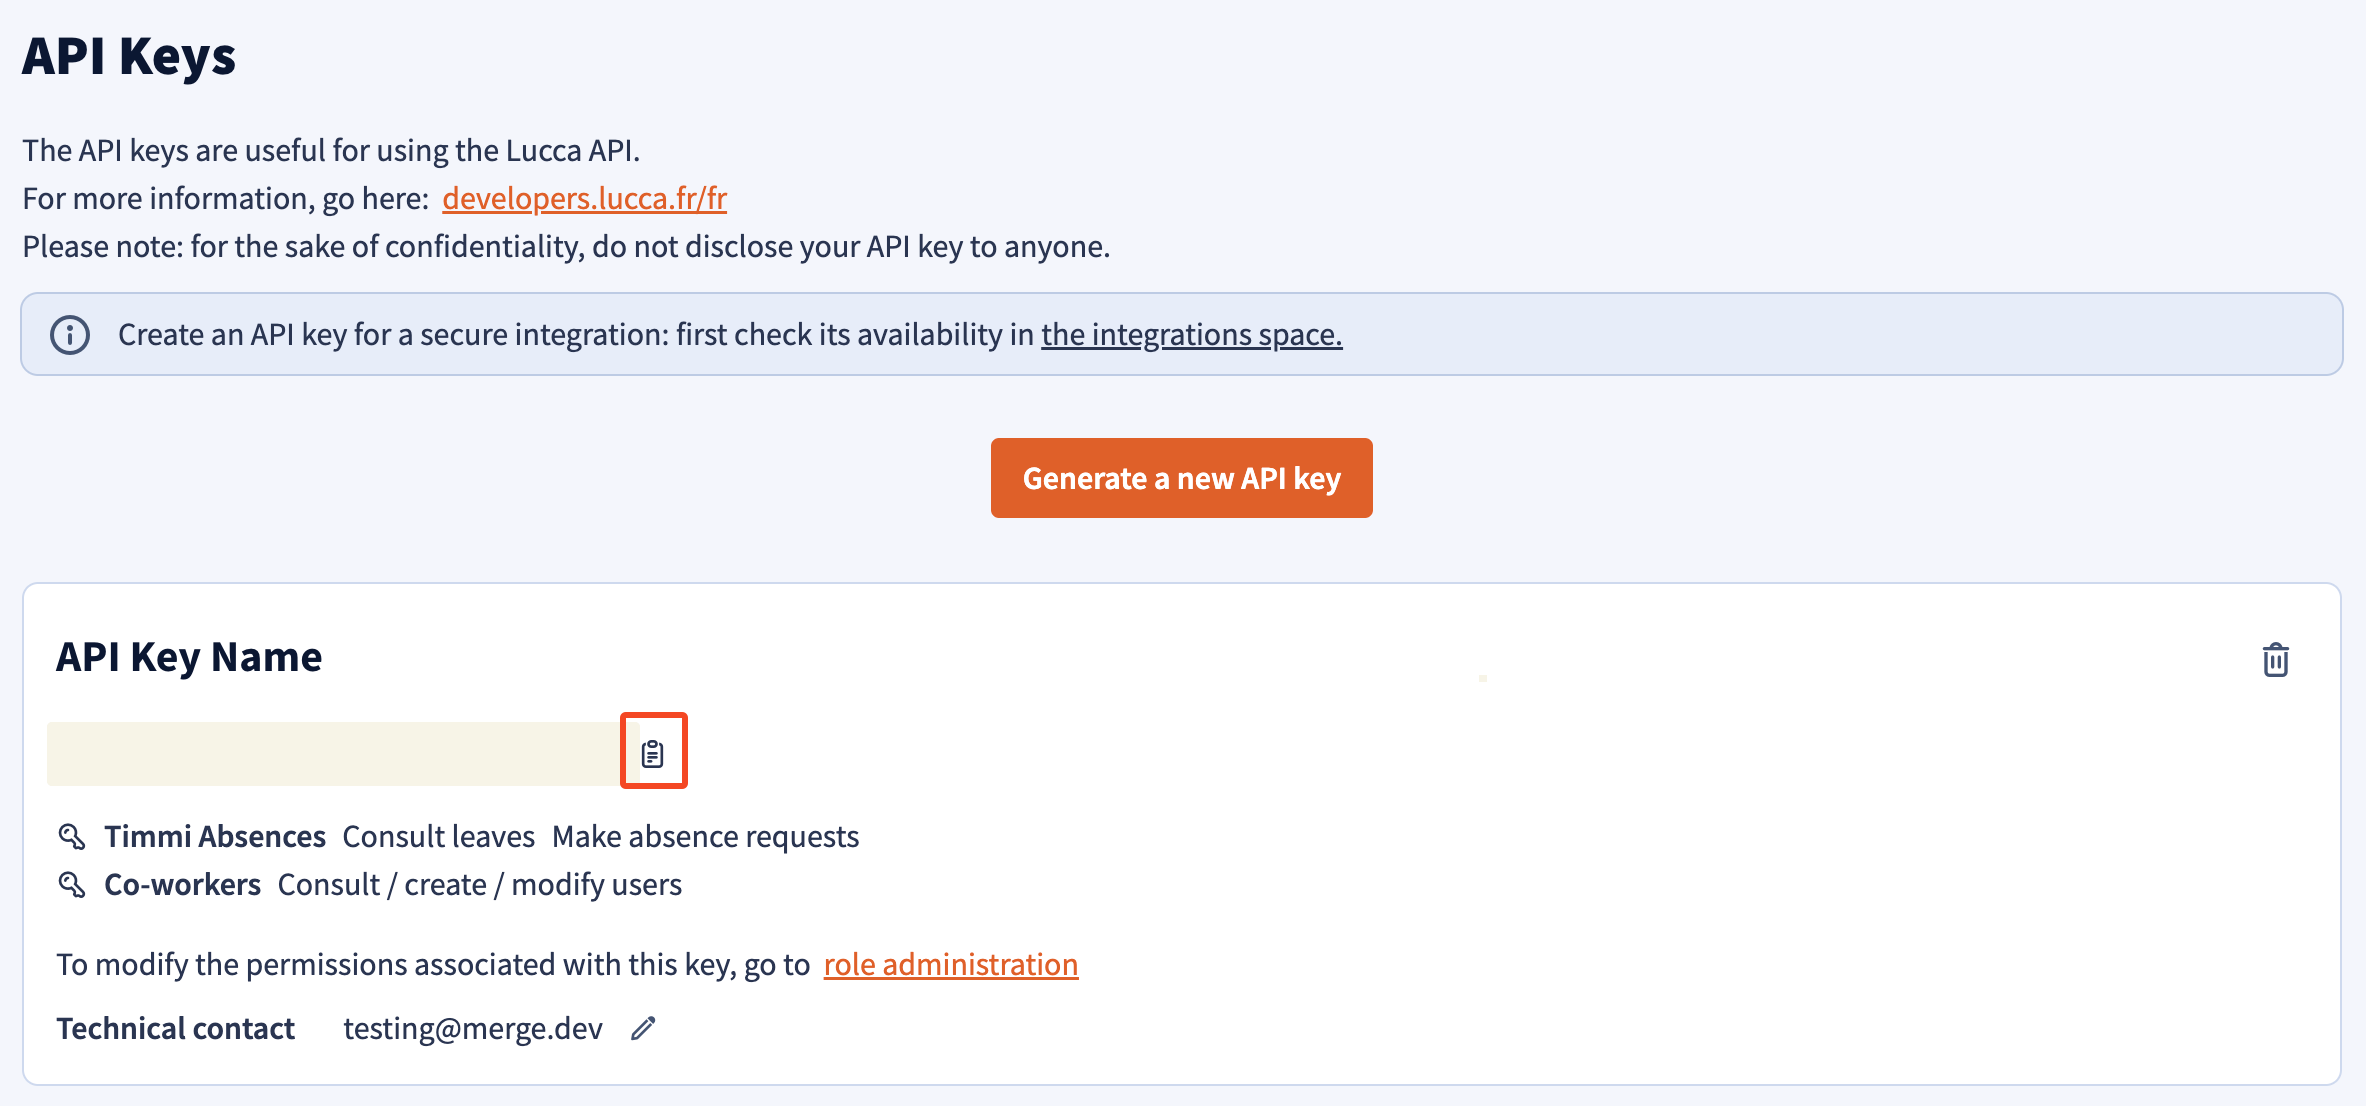Click the key icon beside Timmi Absences
This screenshot has width=2366, height=1106.
pyautogui.click(x=72, y=836)
